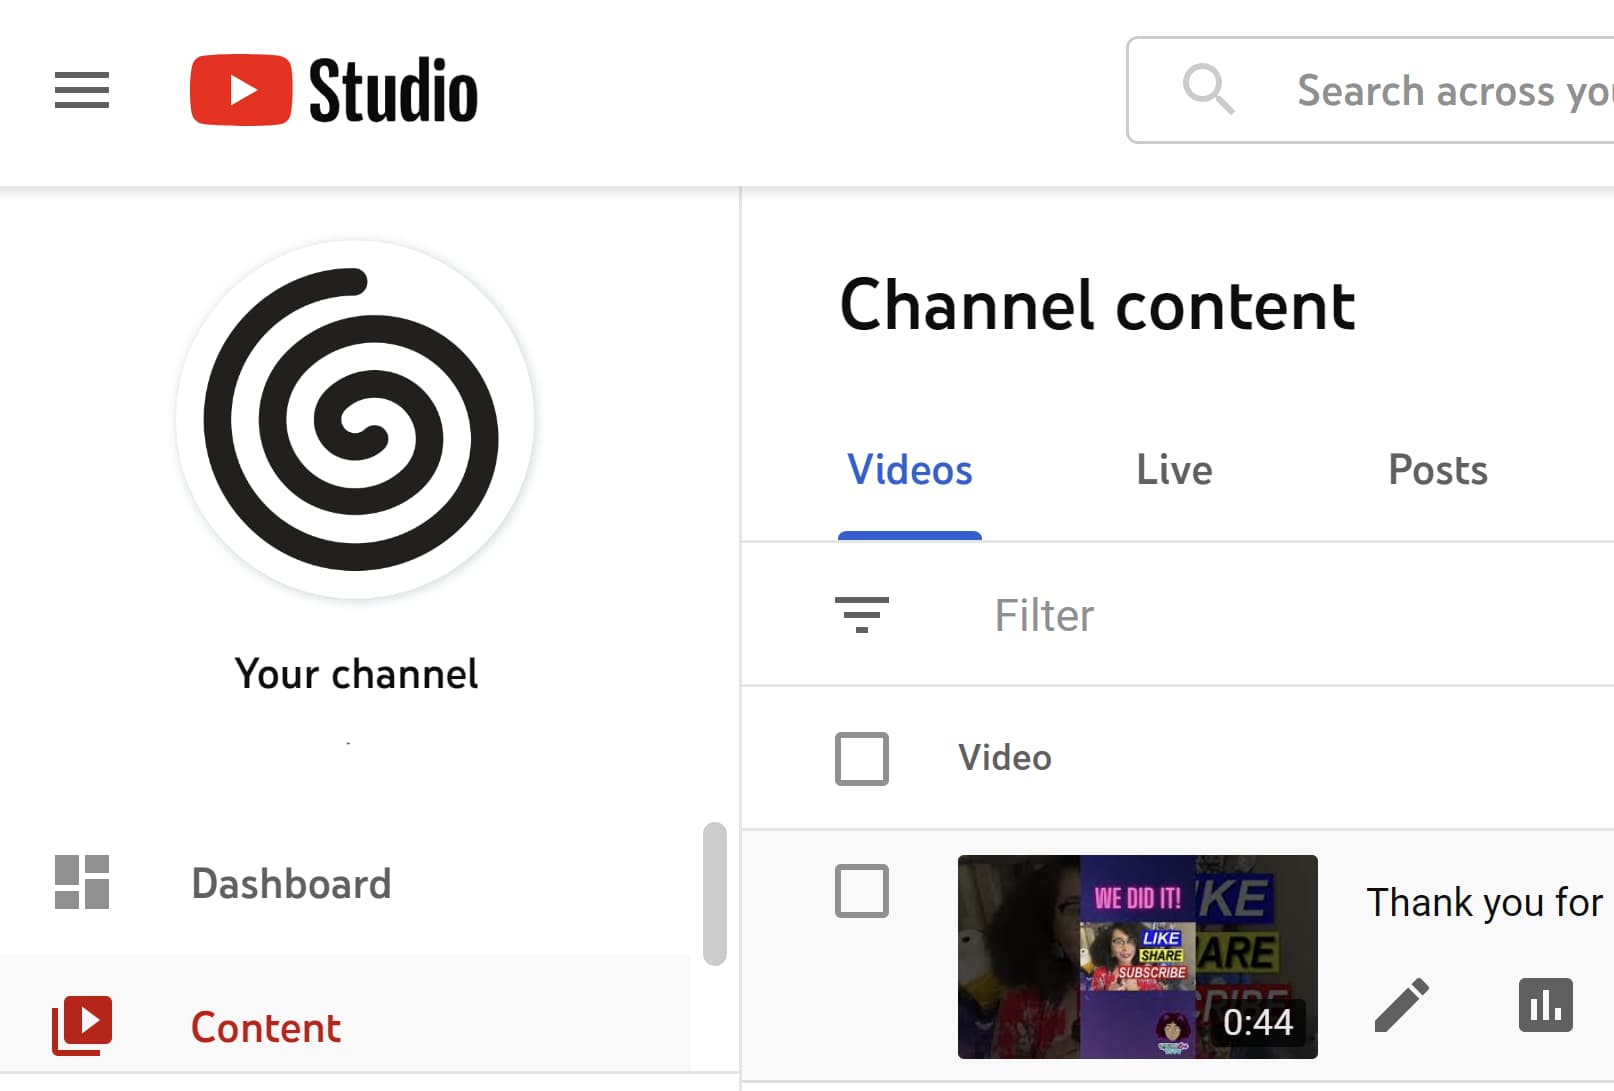1614x1091 pixels.
Task: Click inside the Filter input field
Action: point(1043,614)
